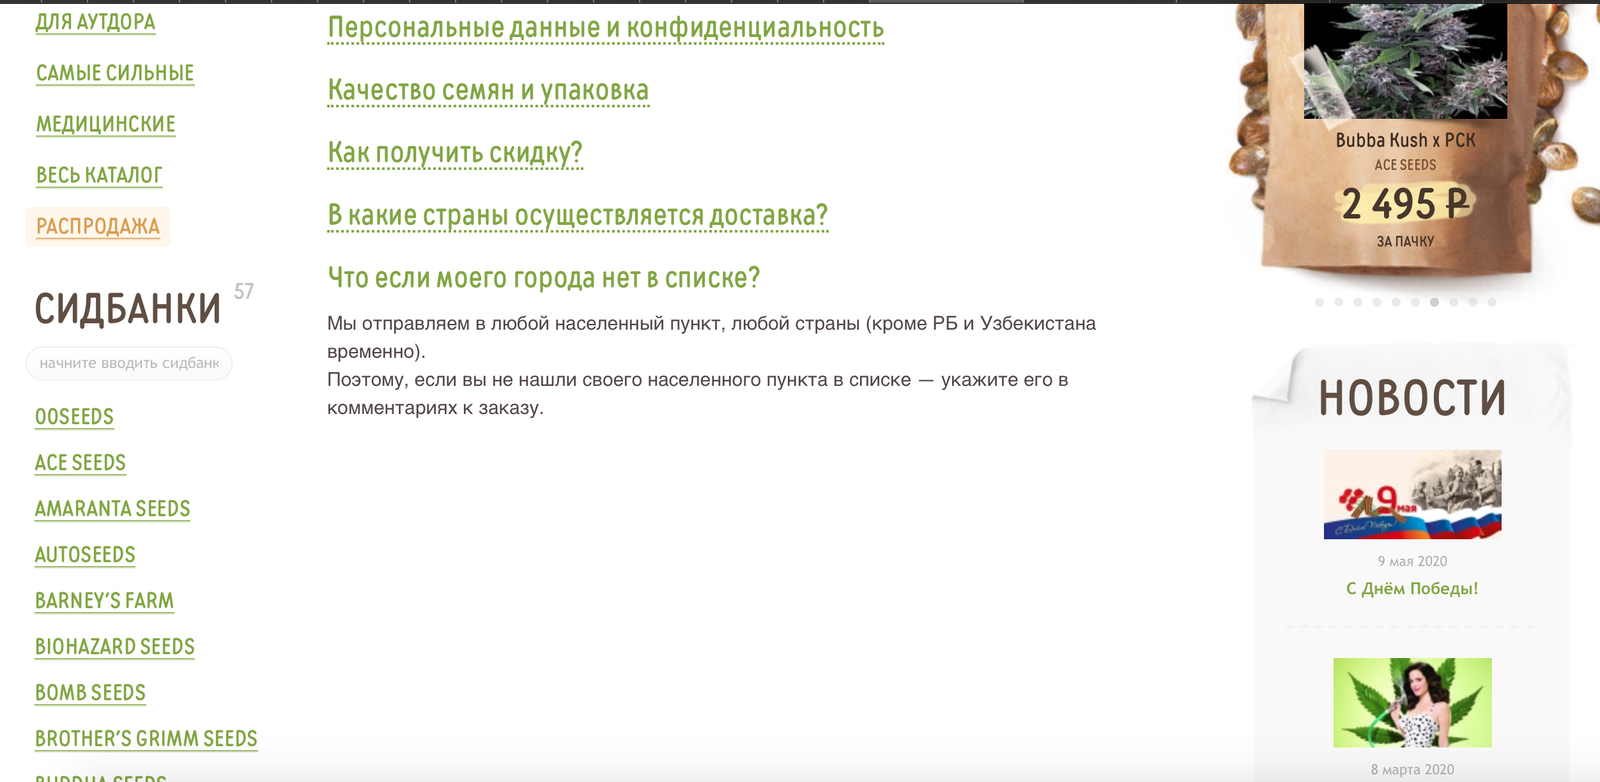This screenshot has height=782, width=1600.
Task: Open the ДЛЯ АУТДОРА category
Action: click(95, 22)
